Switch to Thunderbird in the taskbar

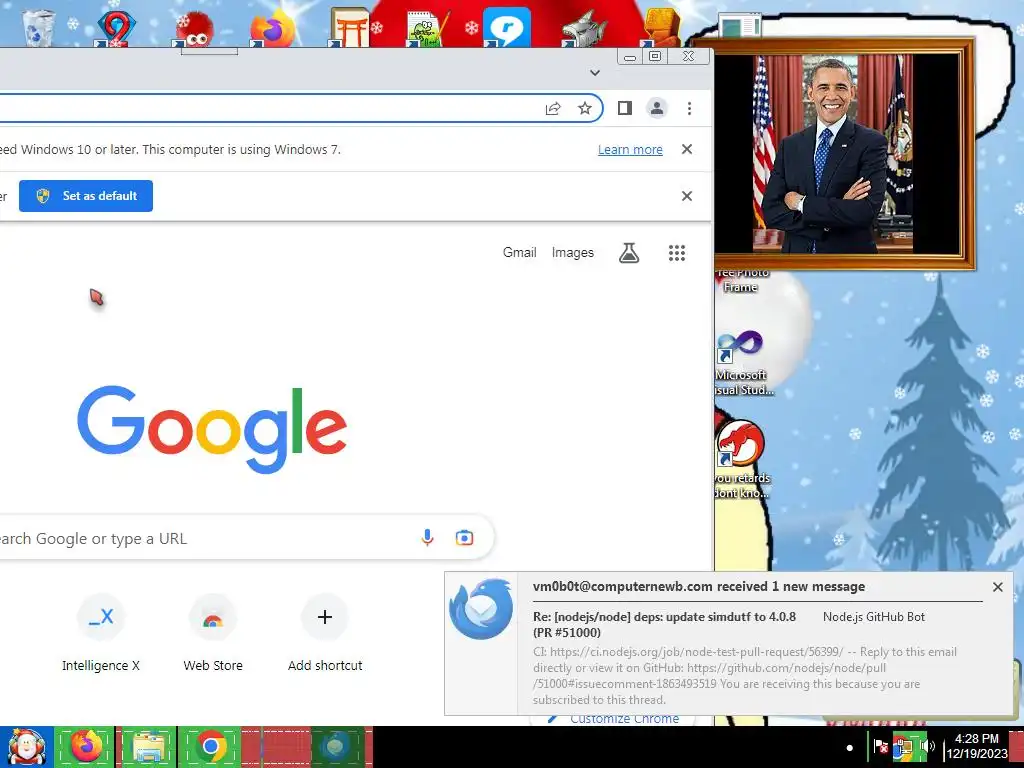(336, 747)
